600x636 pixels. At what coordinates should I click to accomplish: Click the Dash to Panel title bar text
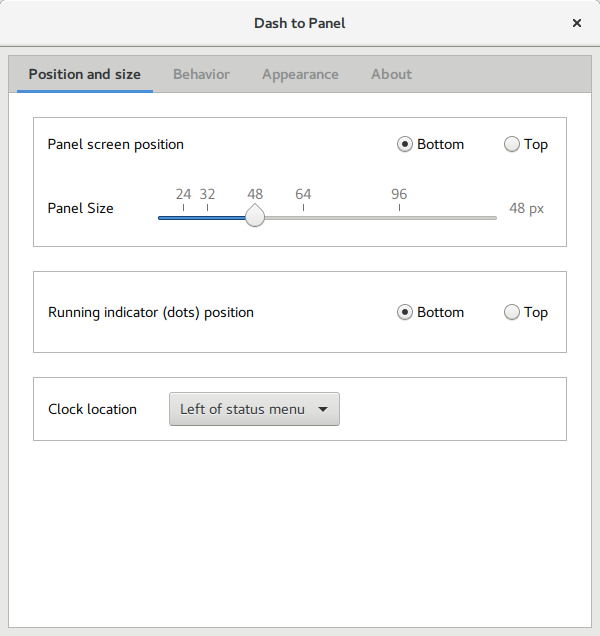(x=300, y=22)
